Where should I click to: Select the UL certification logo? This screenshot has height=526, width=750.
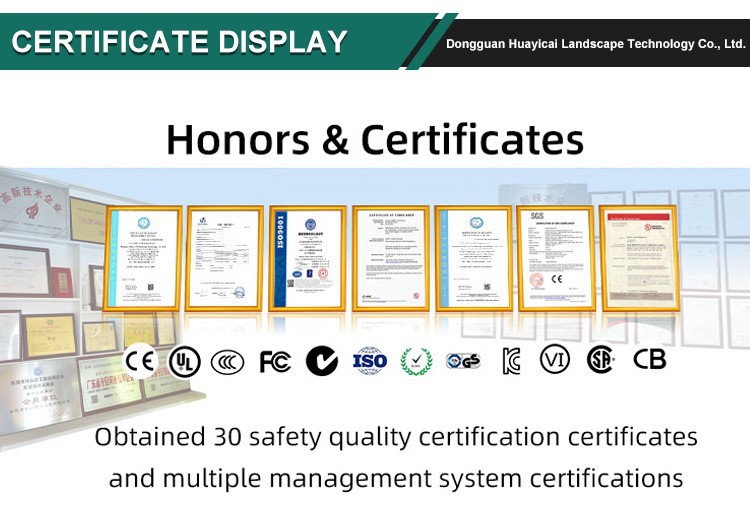184,361
